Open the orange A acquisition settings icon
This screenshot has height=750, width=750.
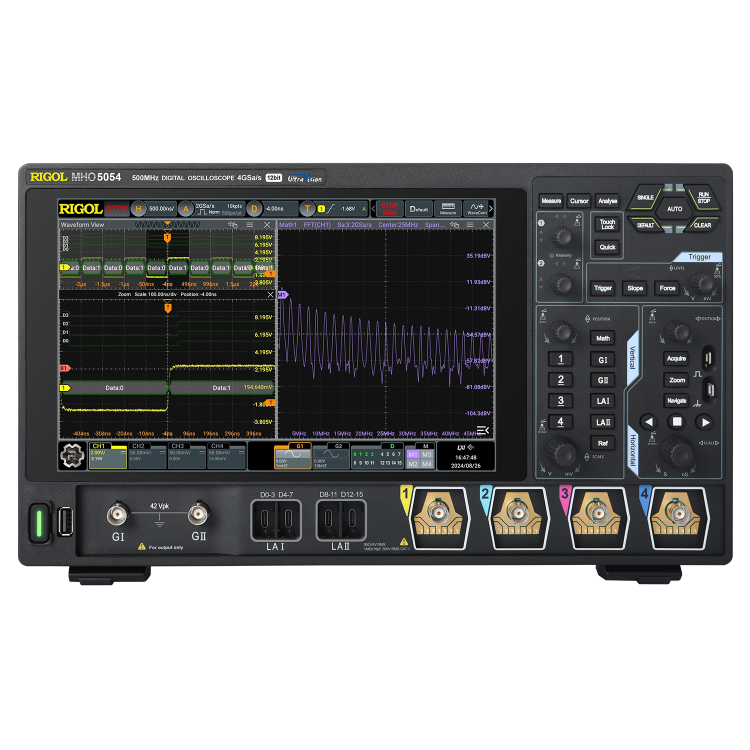click(x=186, y=209)
